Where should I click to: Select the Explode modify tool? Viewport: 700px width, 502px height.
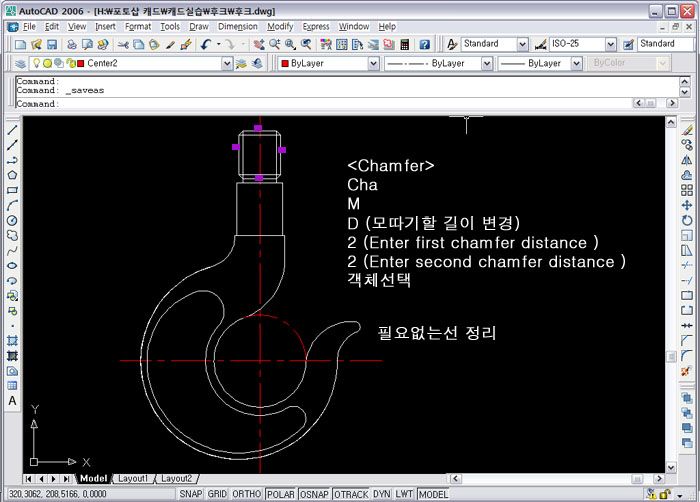point(687,371)
